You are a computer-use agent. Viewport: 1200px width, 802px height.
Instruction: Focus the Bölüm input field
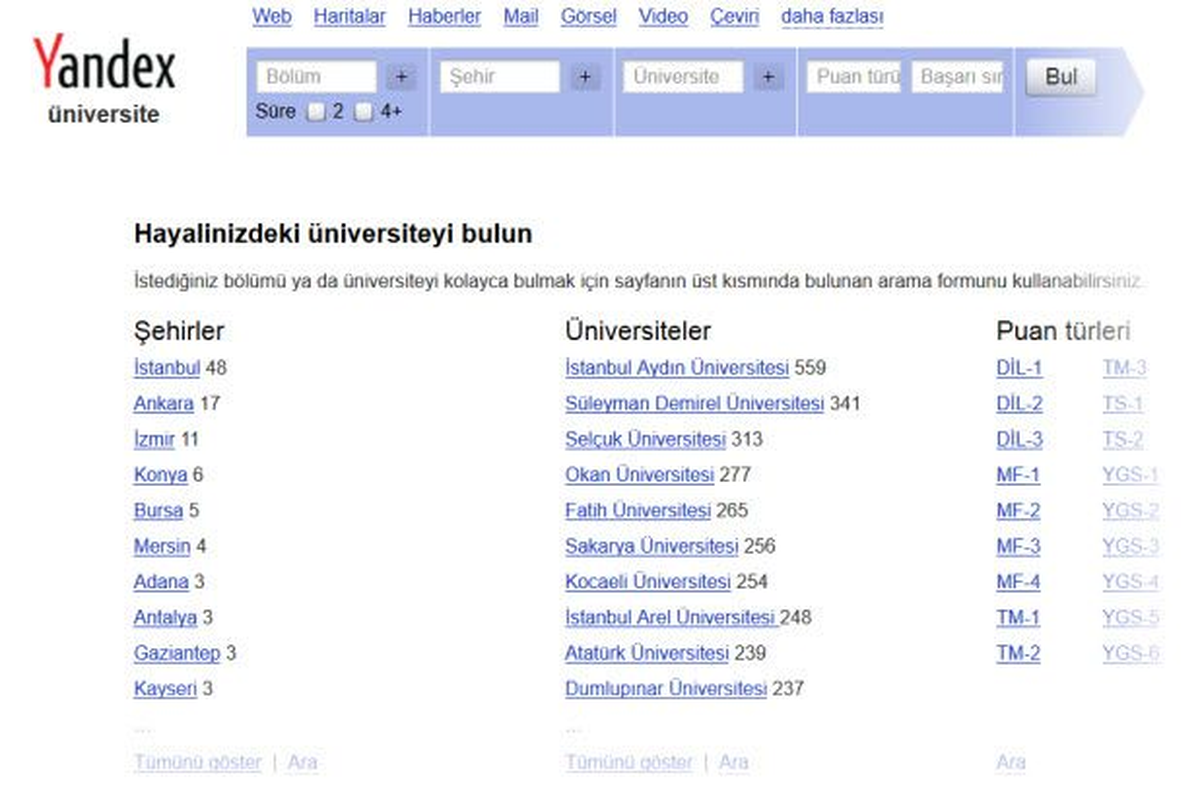(x=317, y=77)
